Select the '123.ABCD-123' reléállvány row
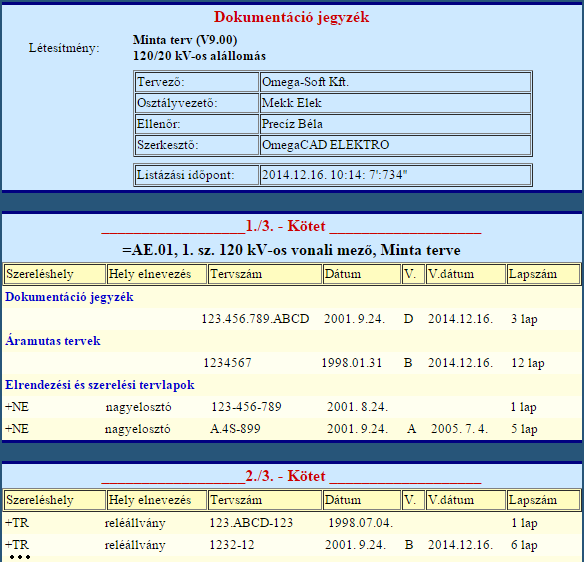This screenshot has width=584, height=562. point(292,523)
